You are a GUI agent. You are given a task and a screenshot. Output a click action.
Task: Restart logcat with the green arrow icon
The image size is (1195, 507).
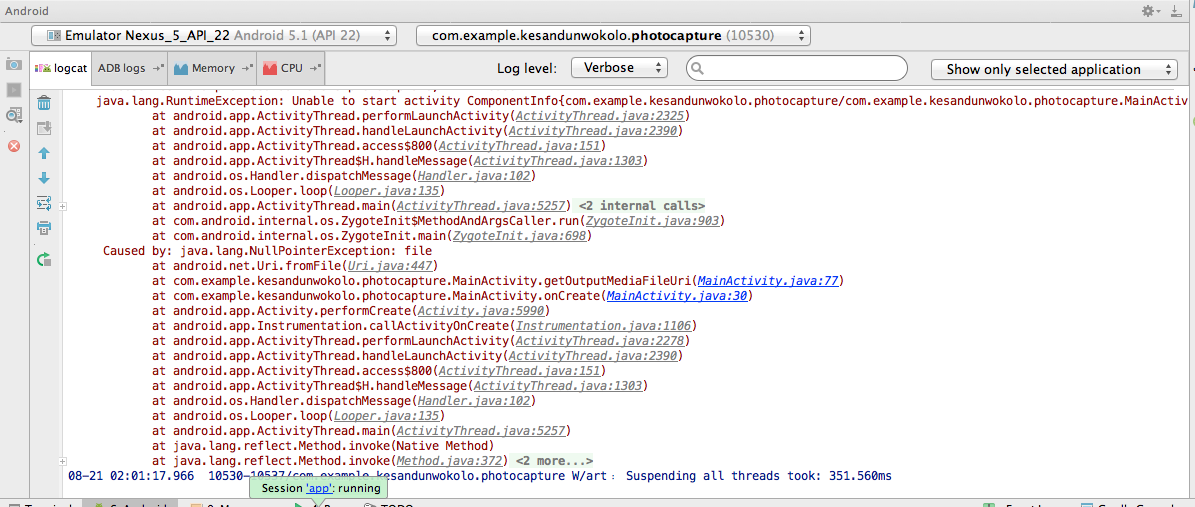(44, 259)
